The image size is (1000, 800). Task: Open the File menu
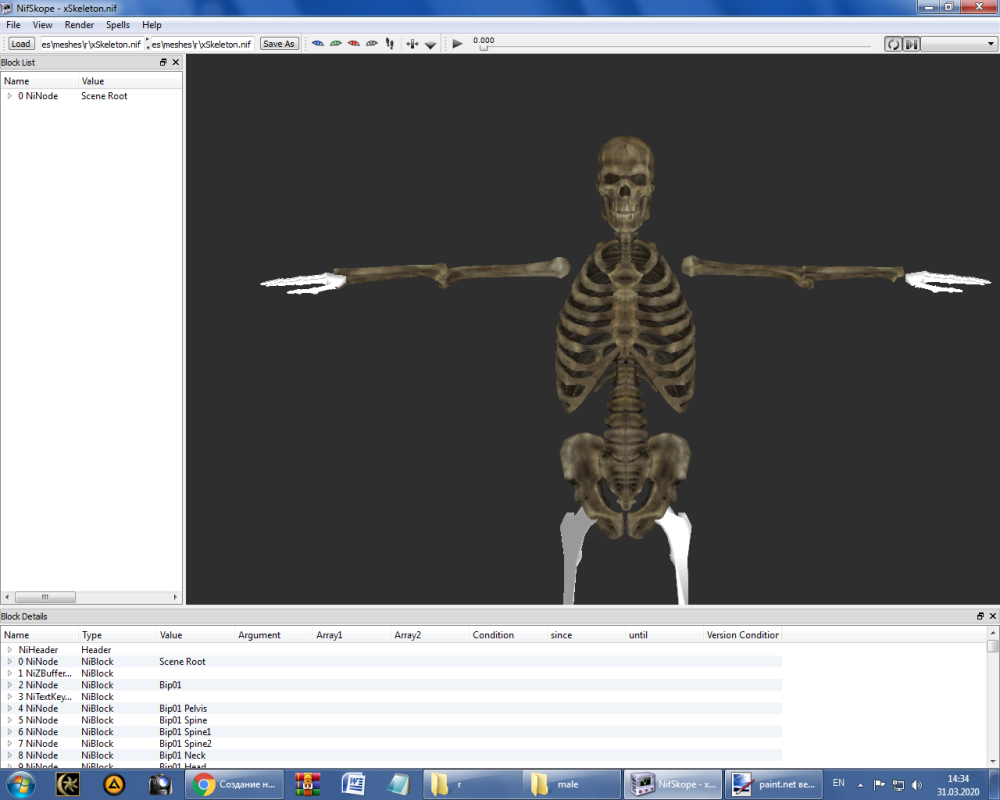pos(13,25)
